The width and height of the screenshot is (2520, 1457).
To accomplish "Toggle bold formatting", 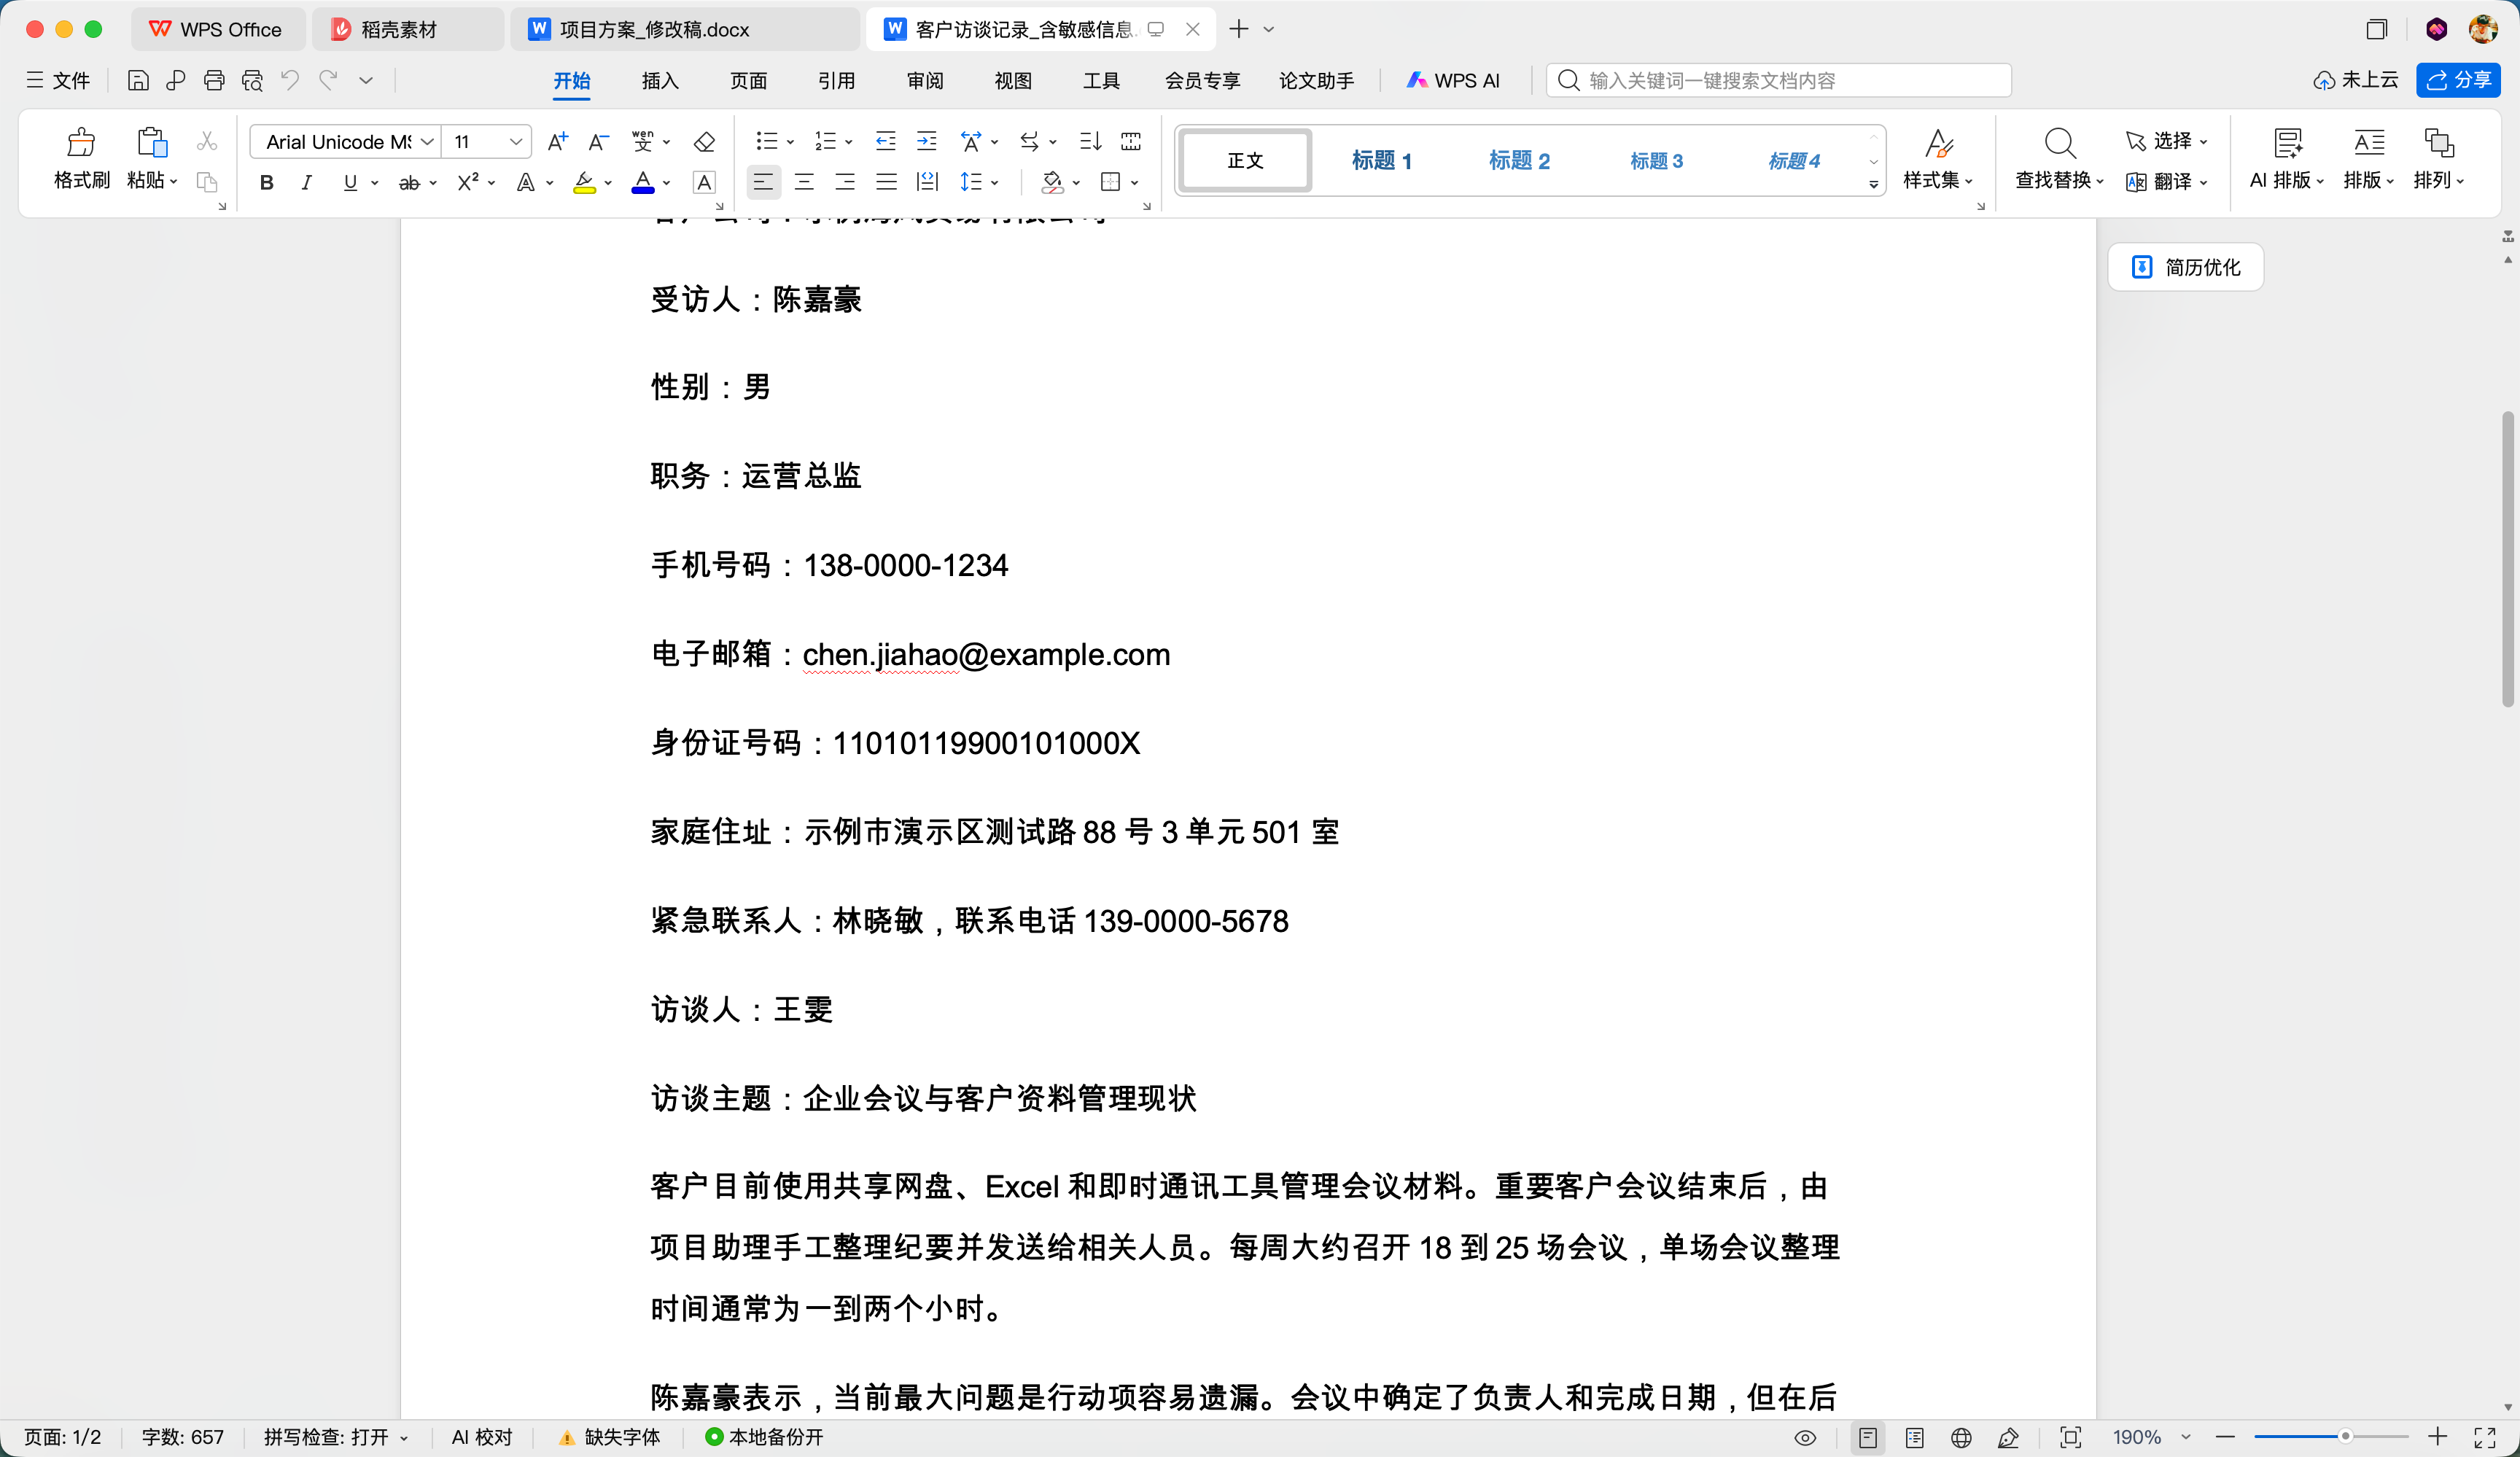I will [266, 182].
